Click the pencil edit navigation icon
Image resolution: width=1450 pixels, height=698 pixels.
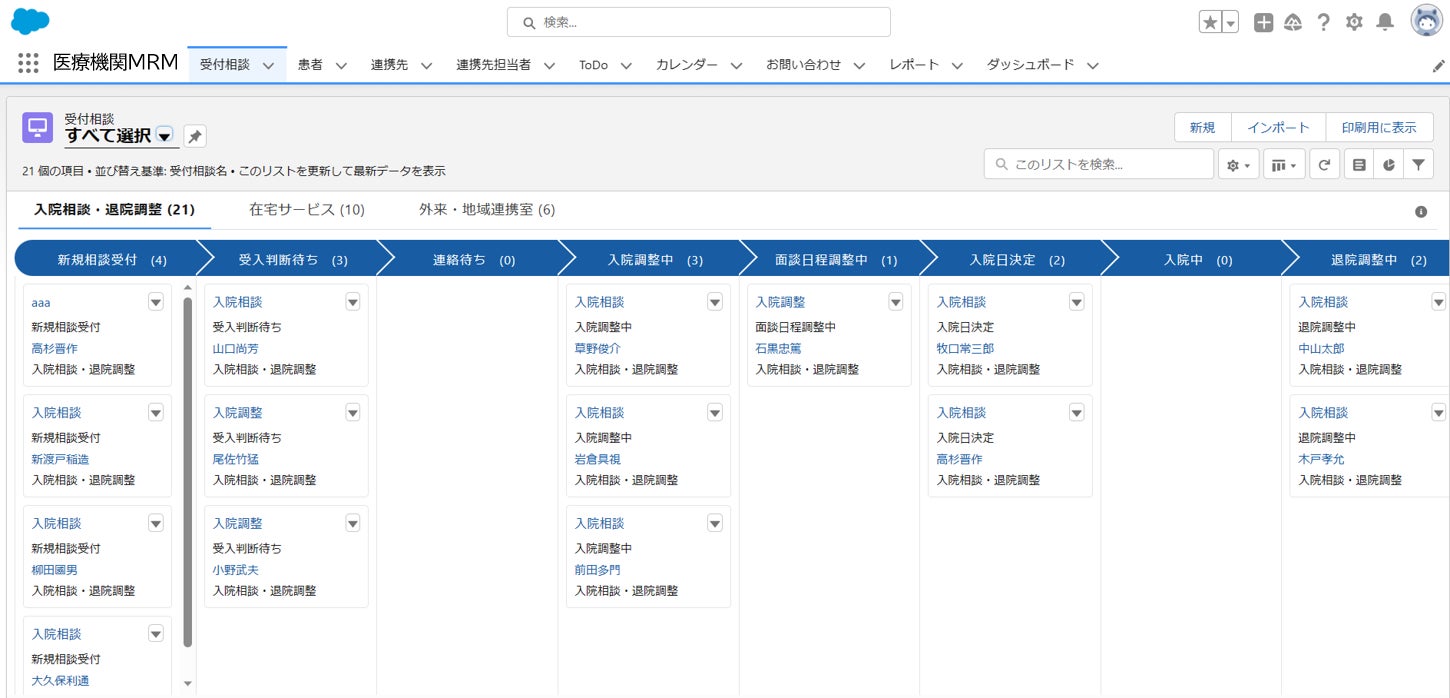[x=1438, y=65]
